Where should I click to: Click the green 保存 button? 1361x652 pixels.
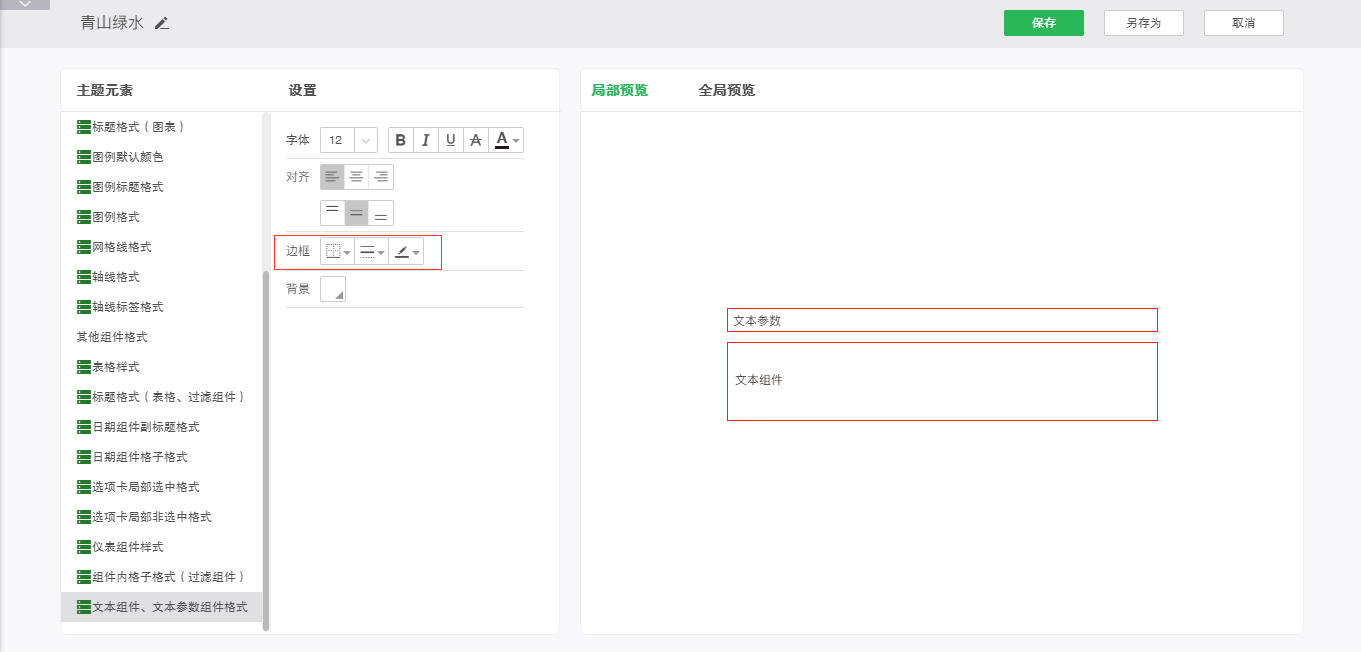1043,23
